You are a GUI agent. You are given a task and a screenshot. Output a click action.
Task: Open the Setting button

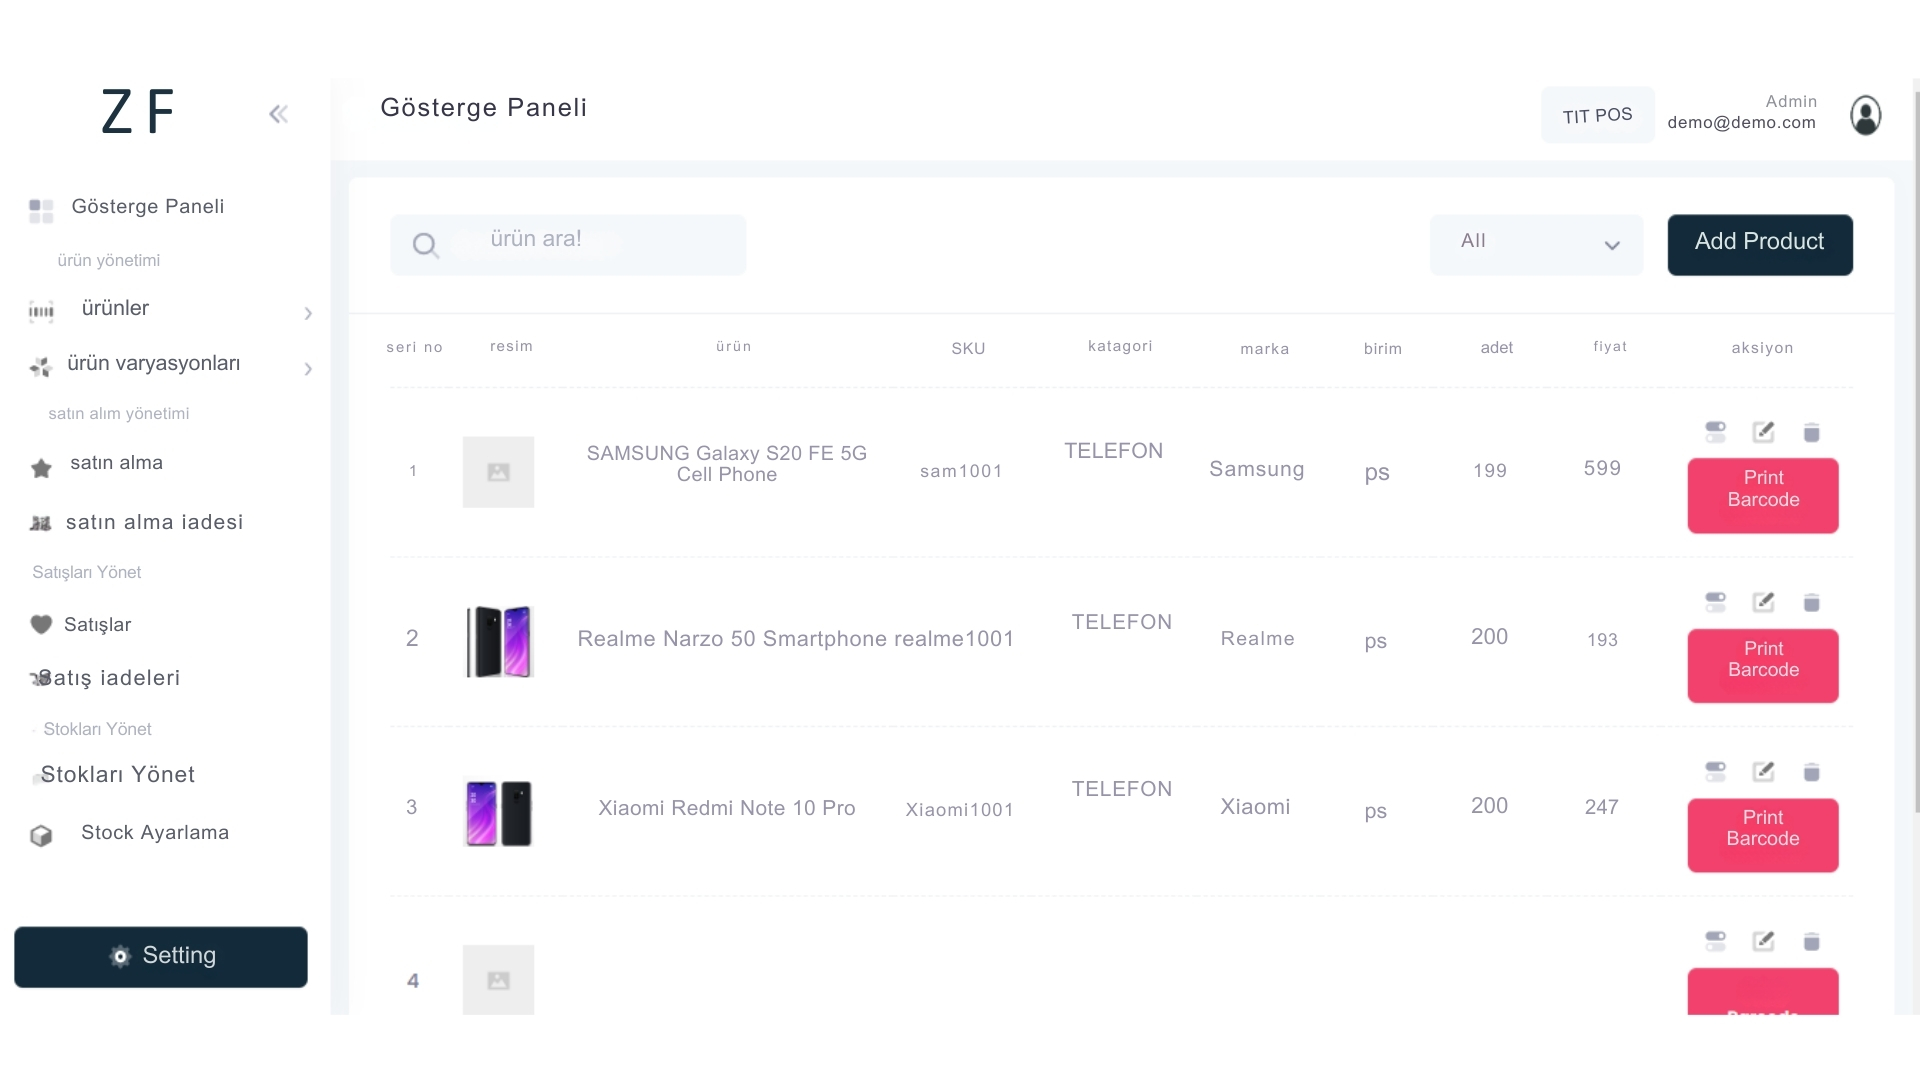pos(161,957)
